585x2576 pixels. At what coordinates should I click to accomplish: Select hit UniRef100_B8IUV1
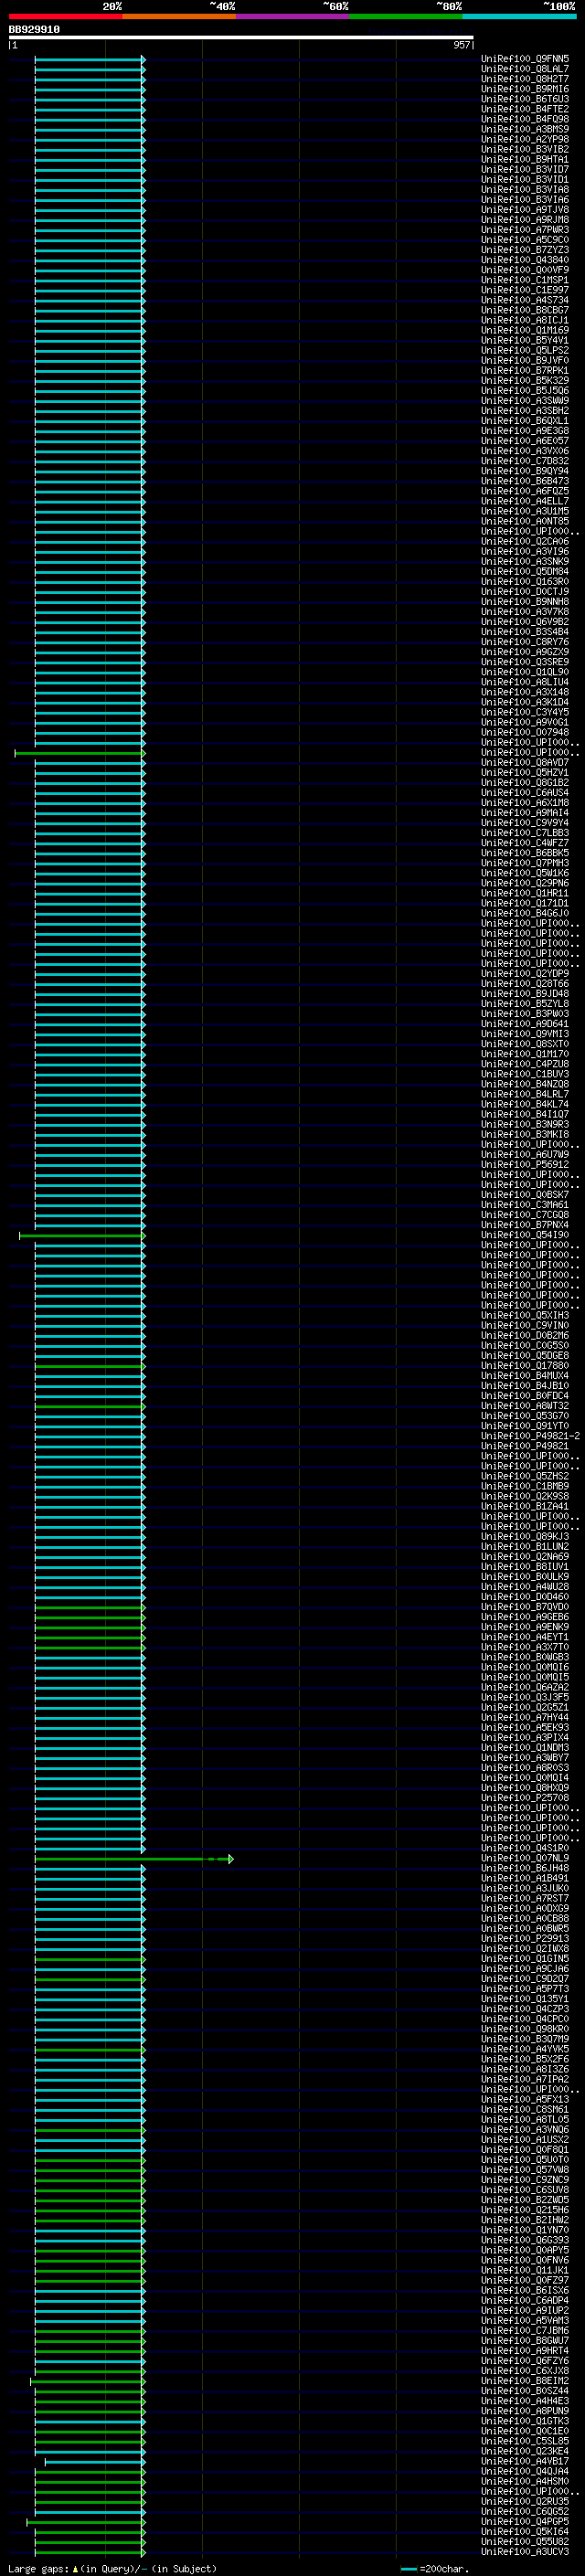point(525,1567)
